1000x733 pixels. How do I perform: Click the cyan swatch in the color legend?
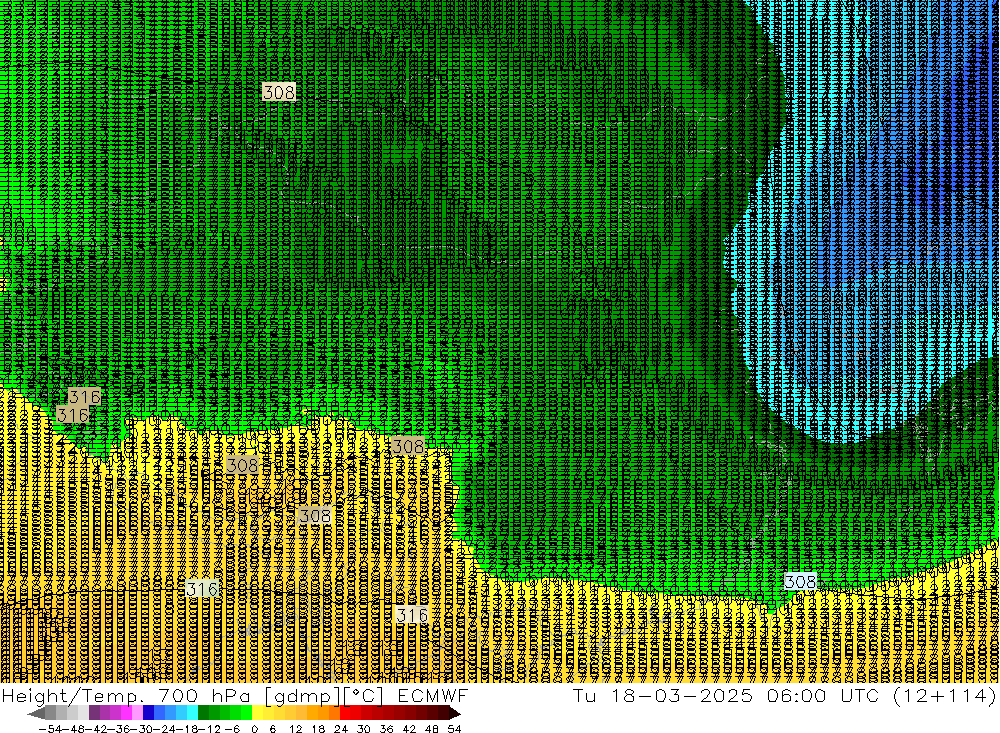click(x=192, y=713)
